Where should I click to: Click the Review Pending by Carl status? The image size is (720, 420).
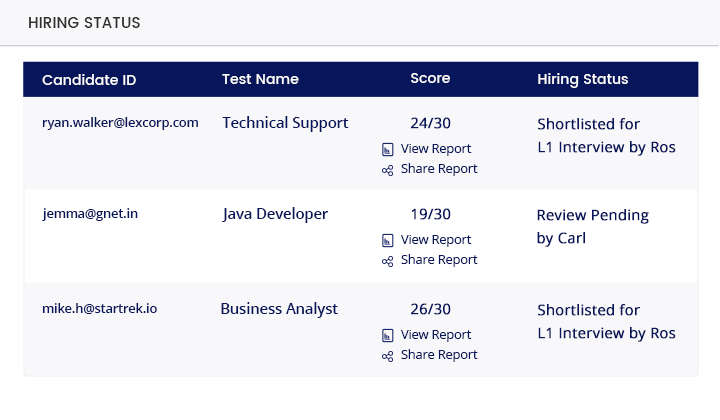(592, 227)
